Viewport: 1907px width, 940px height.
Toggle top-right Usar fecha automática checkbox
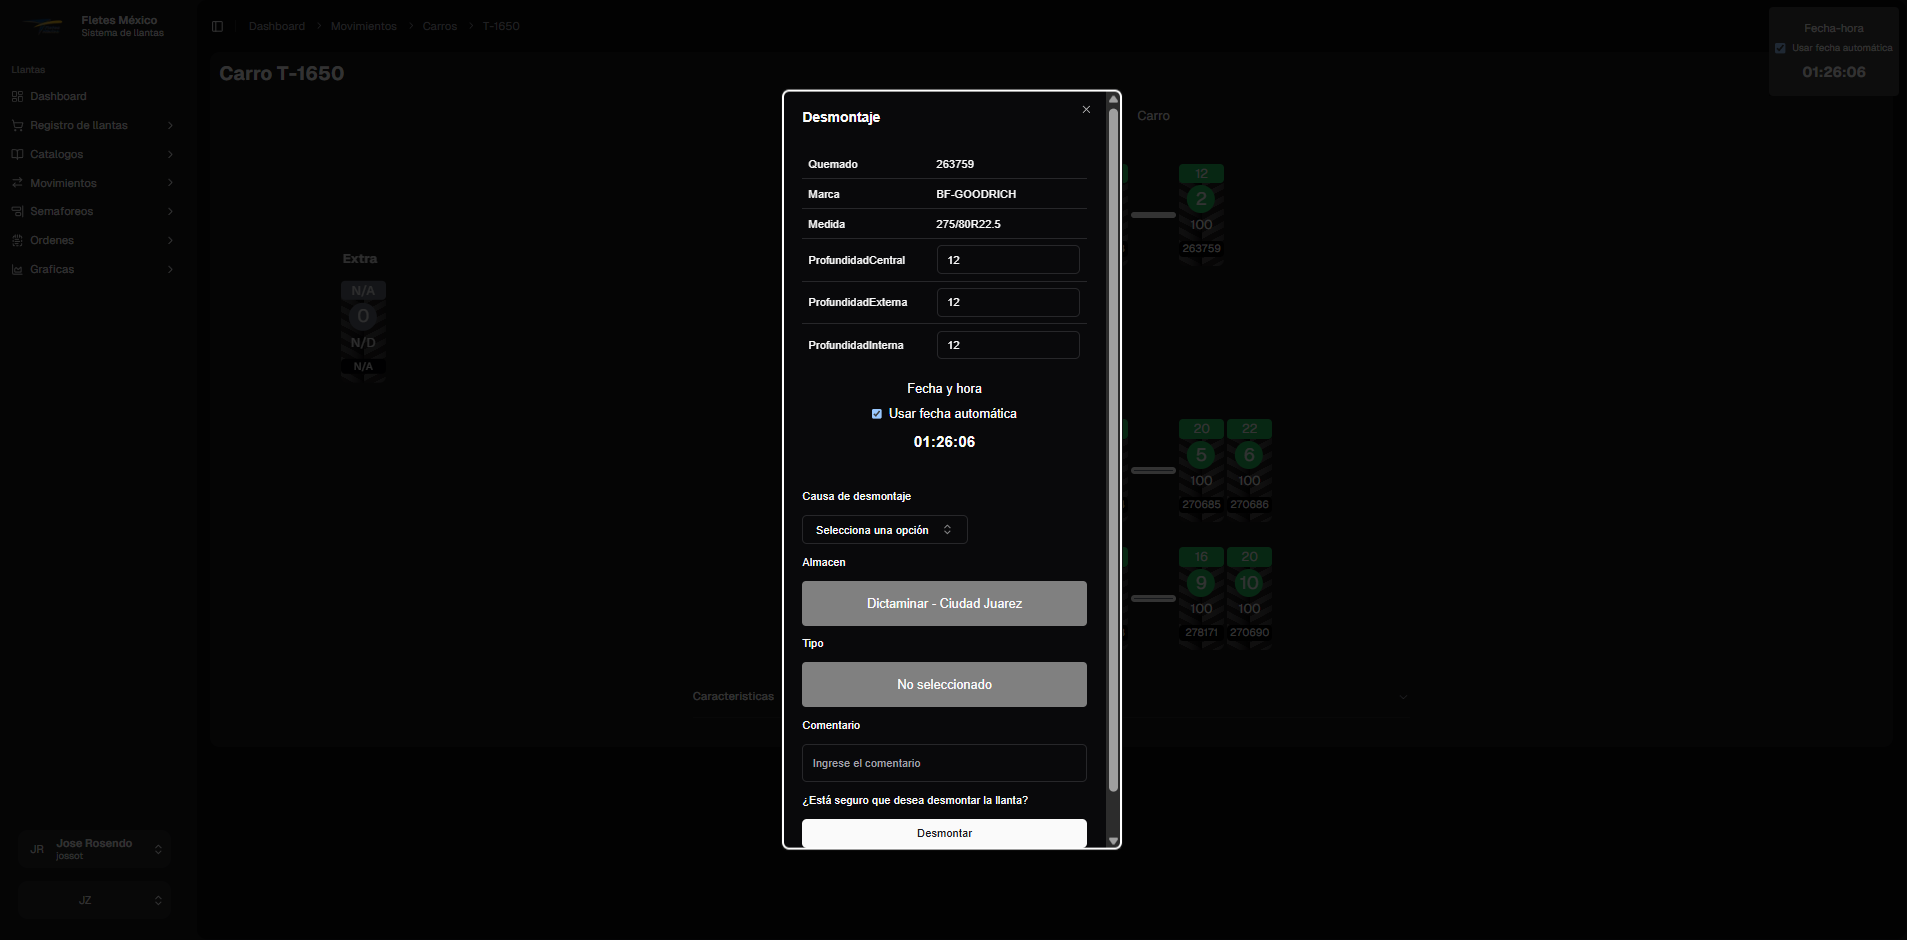pos(1780,48)
